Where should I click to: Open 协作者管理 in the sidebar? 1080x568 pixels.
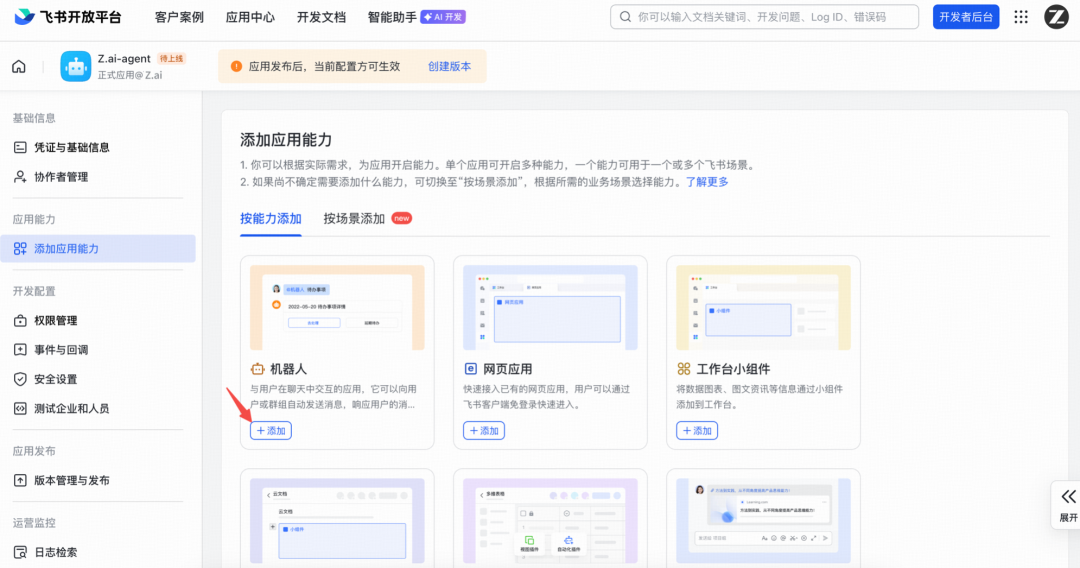60,177
